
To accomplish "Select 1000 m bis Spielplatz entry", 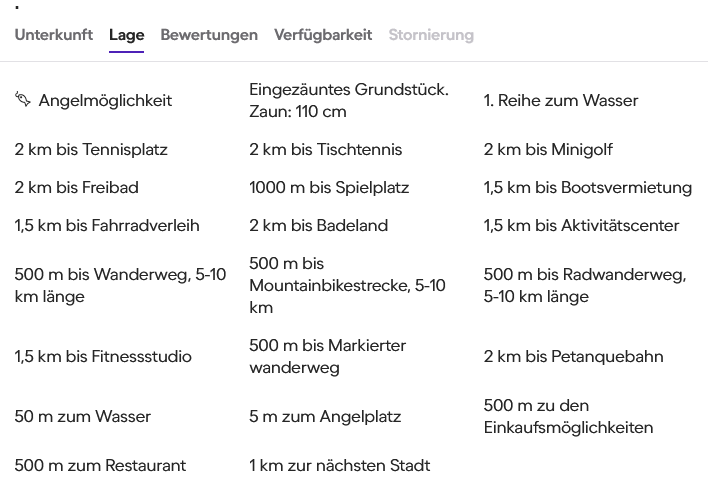I will point(329,187).
